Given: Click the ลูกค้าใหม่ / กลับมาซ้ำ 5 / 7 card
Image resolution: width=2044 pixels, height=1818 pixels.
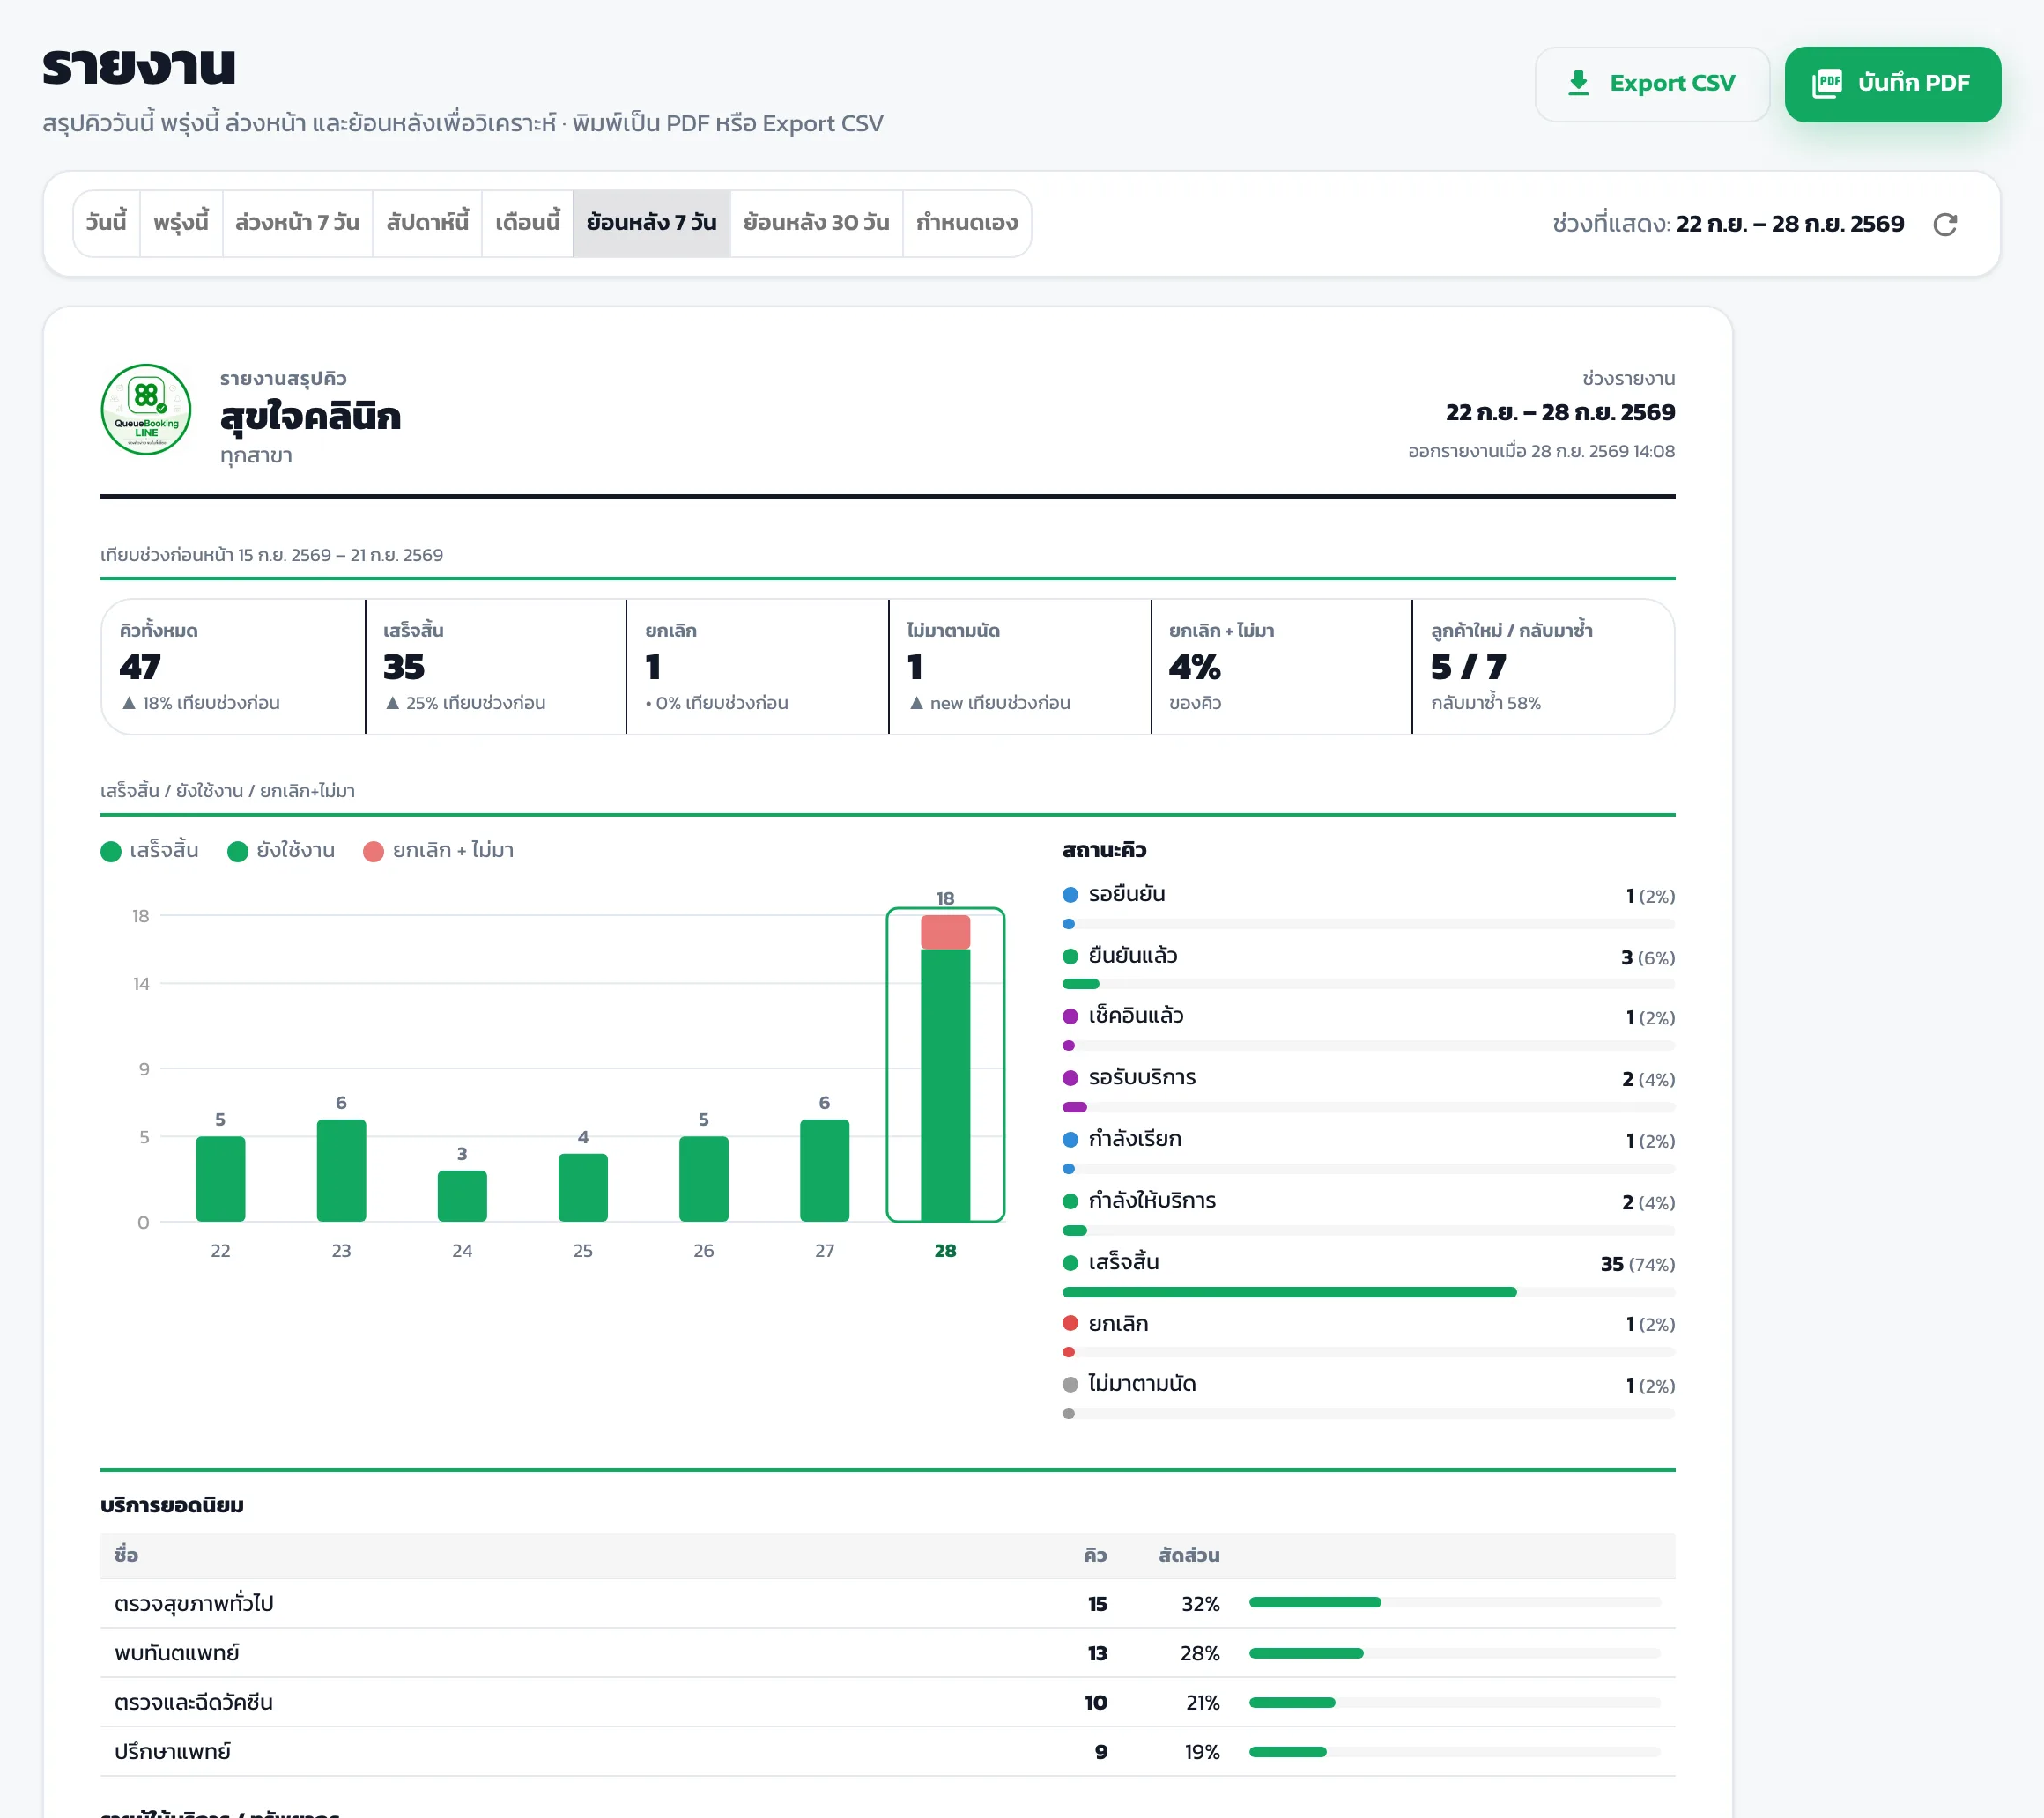Looking at the screenshot, I should coord(1543,667).
